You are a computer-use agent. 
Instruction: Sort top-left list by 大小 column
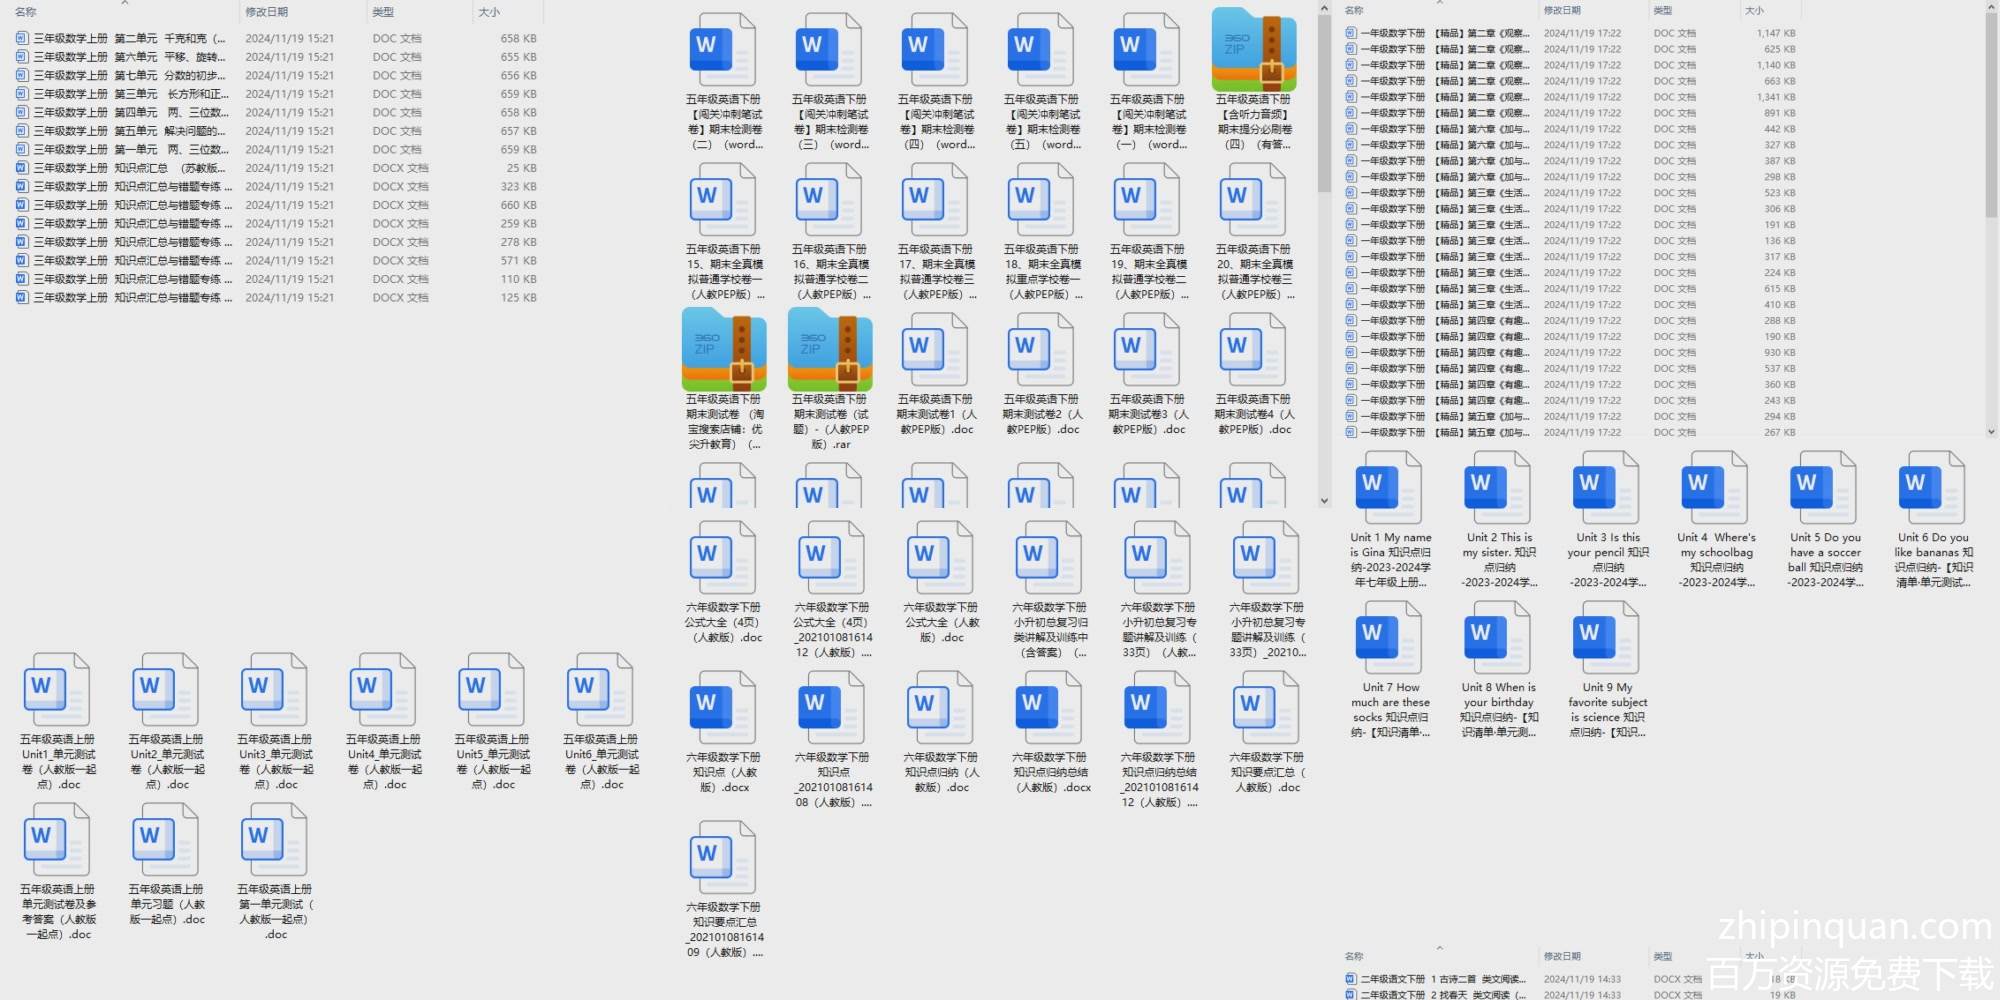(x=489, y=12)
